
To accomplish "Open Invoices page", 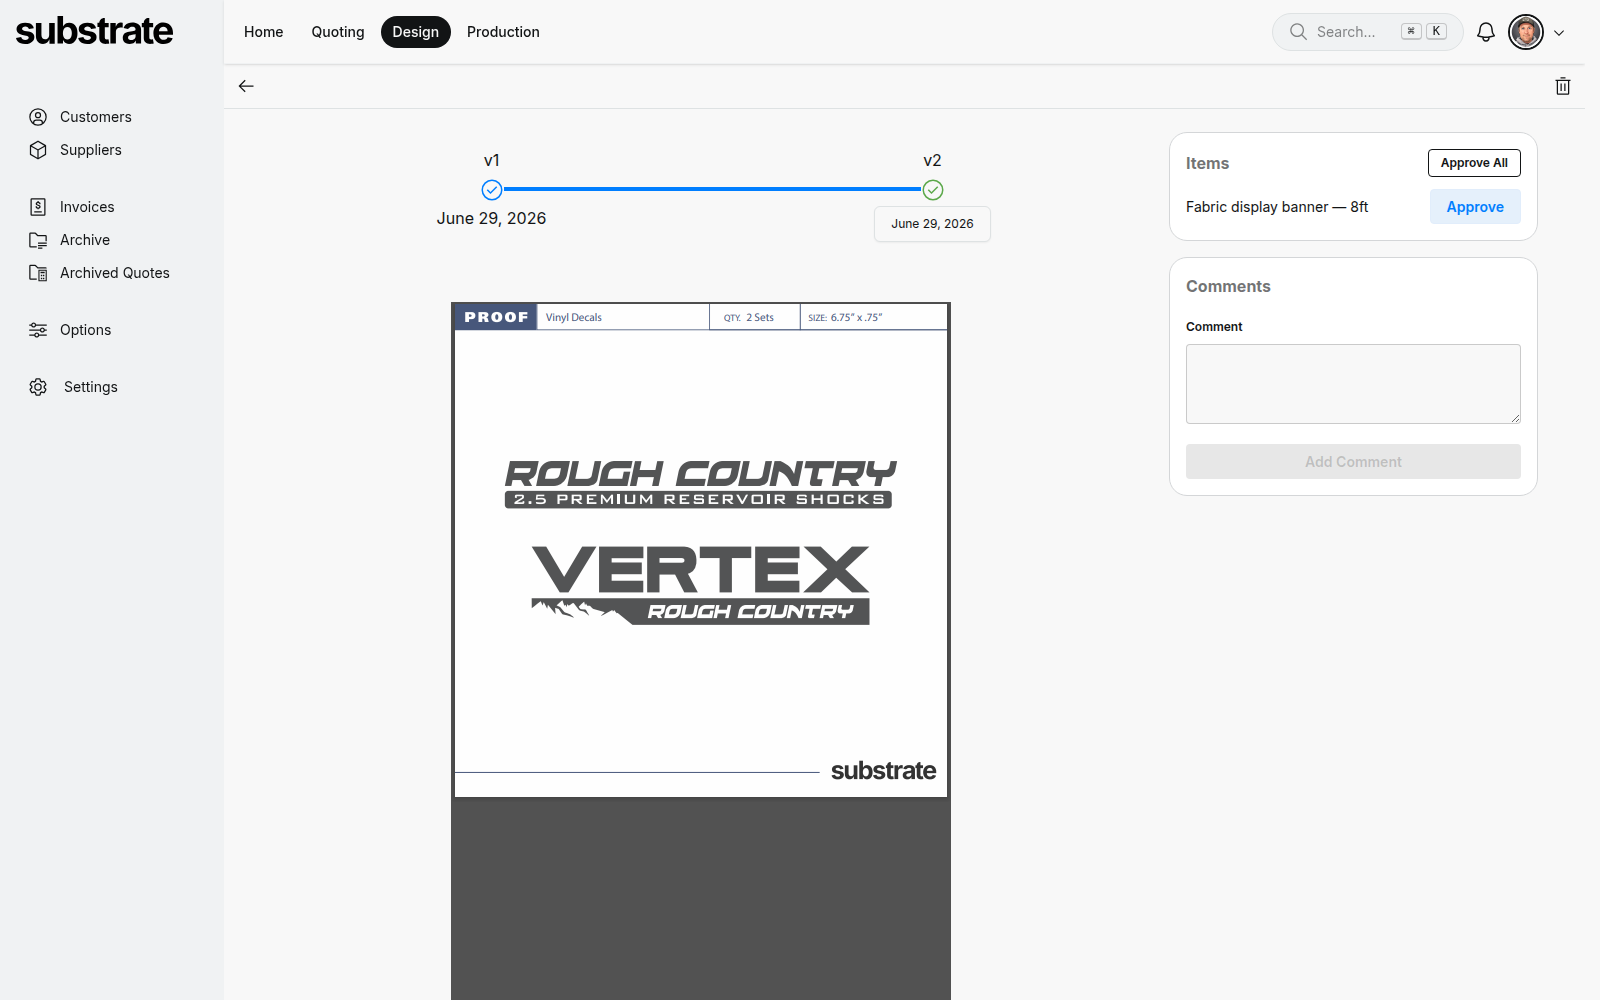I will (x=87, y=207).
